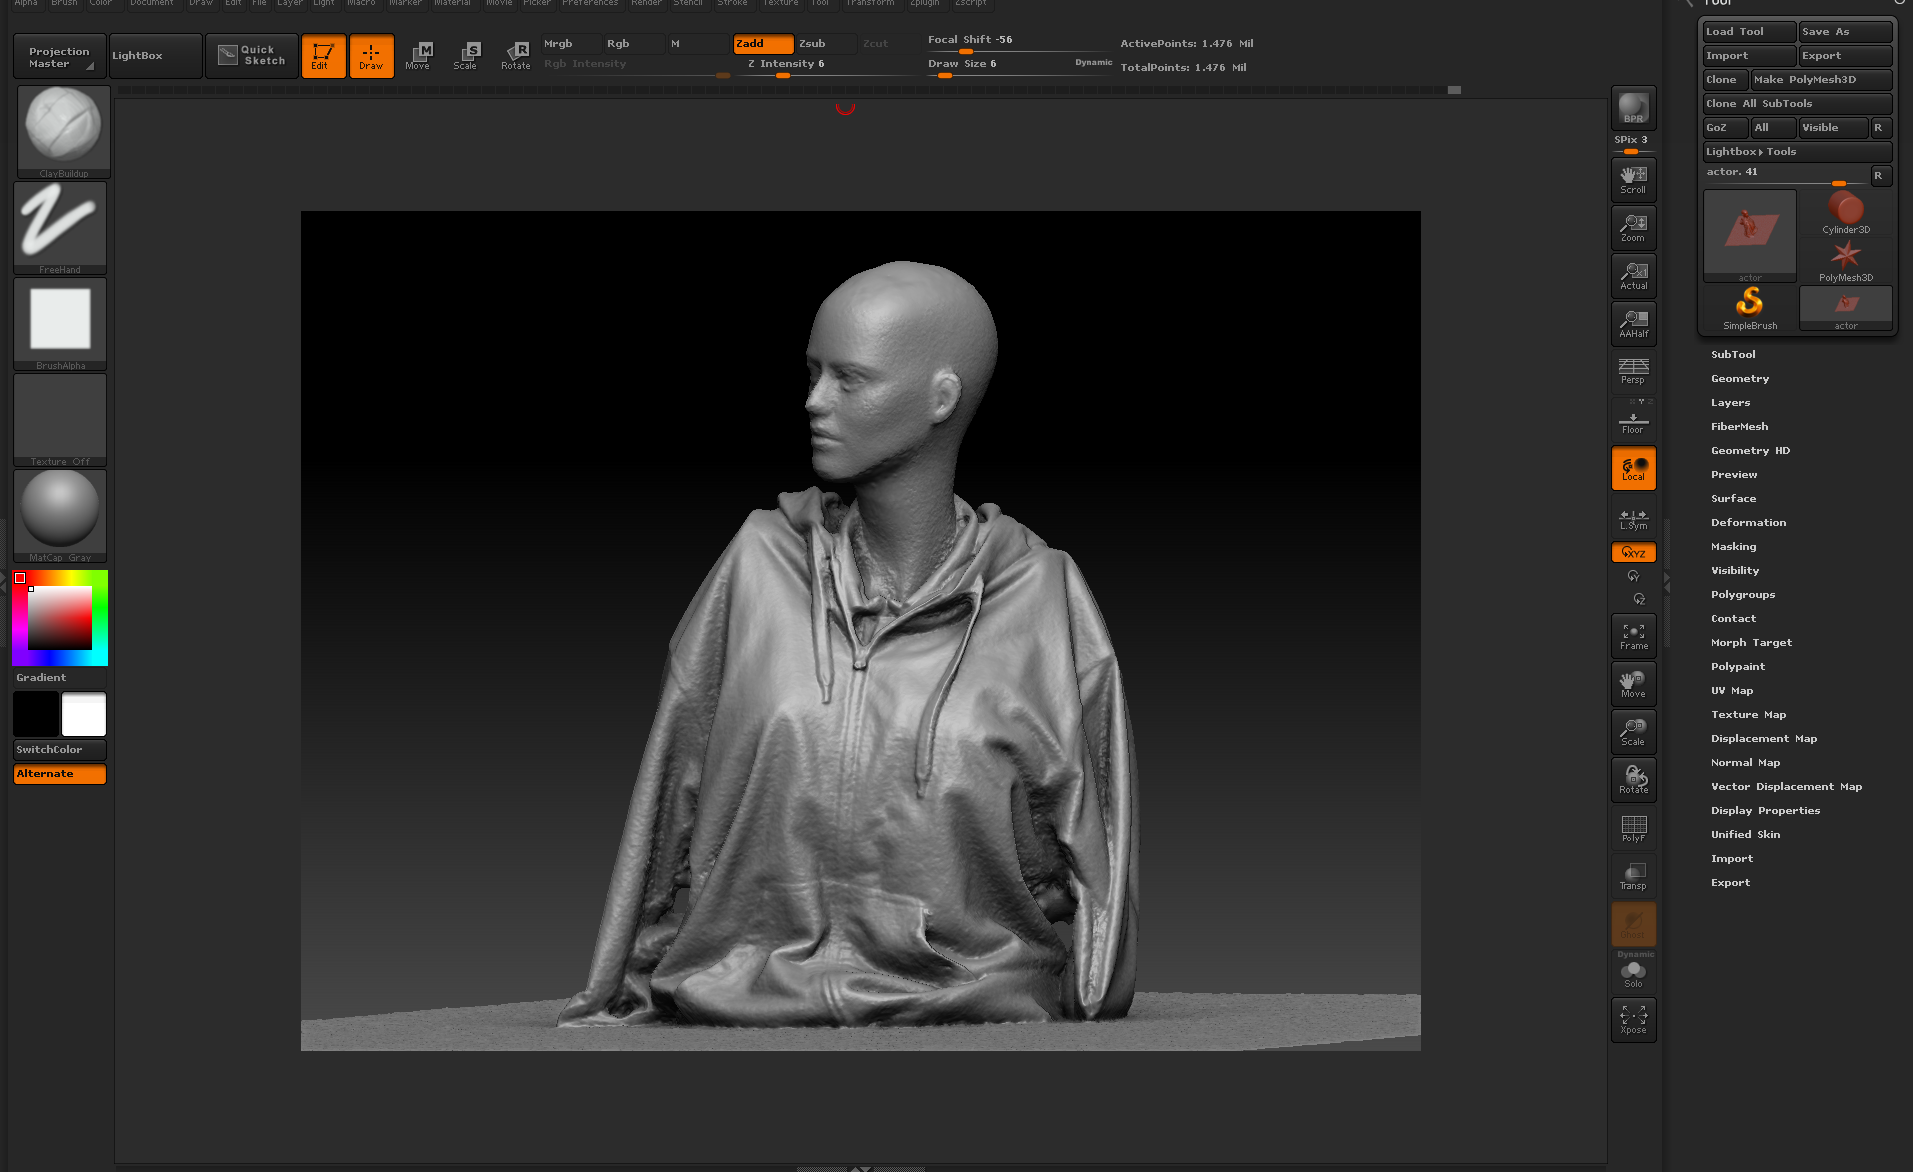Pick the black secondary color swatch
Screen dimensions: 1913x1172
point(36,715)
